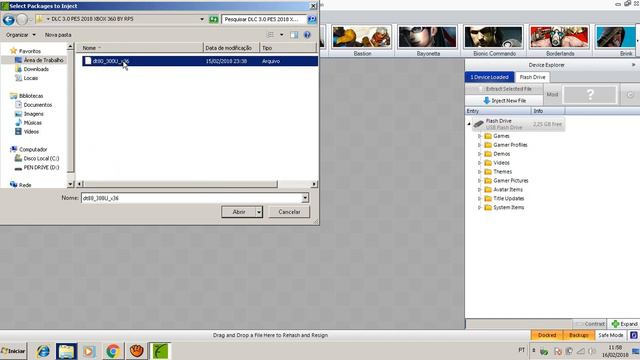Switch to 1 Device Loaded tab
The image size is (640, 360).
click(x=489, y=77)
